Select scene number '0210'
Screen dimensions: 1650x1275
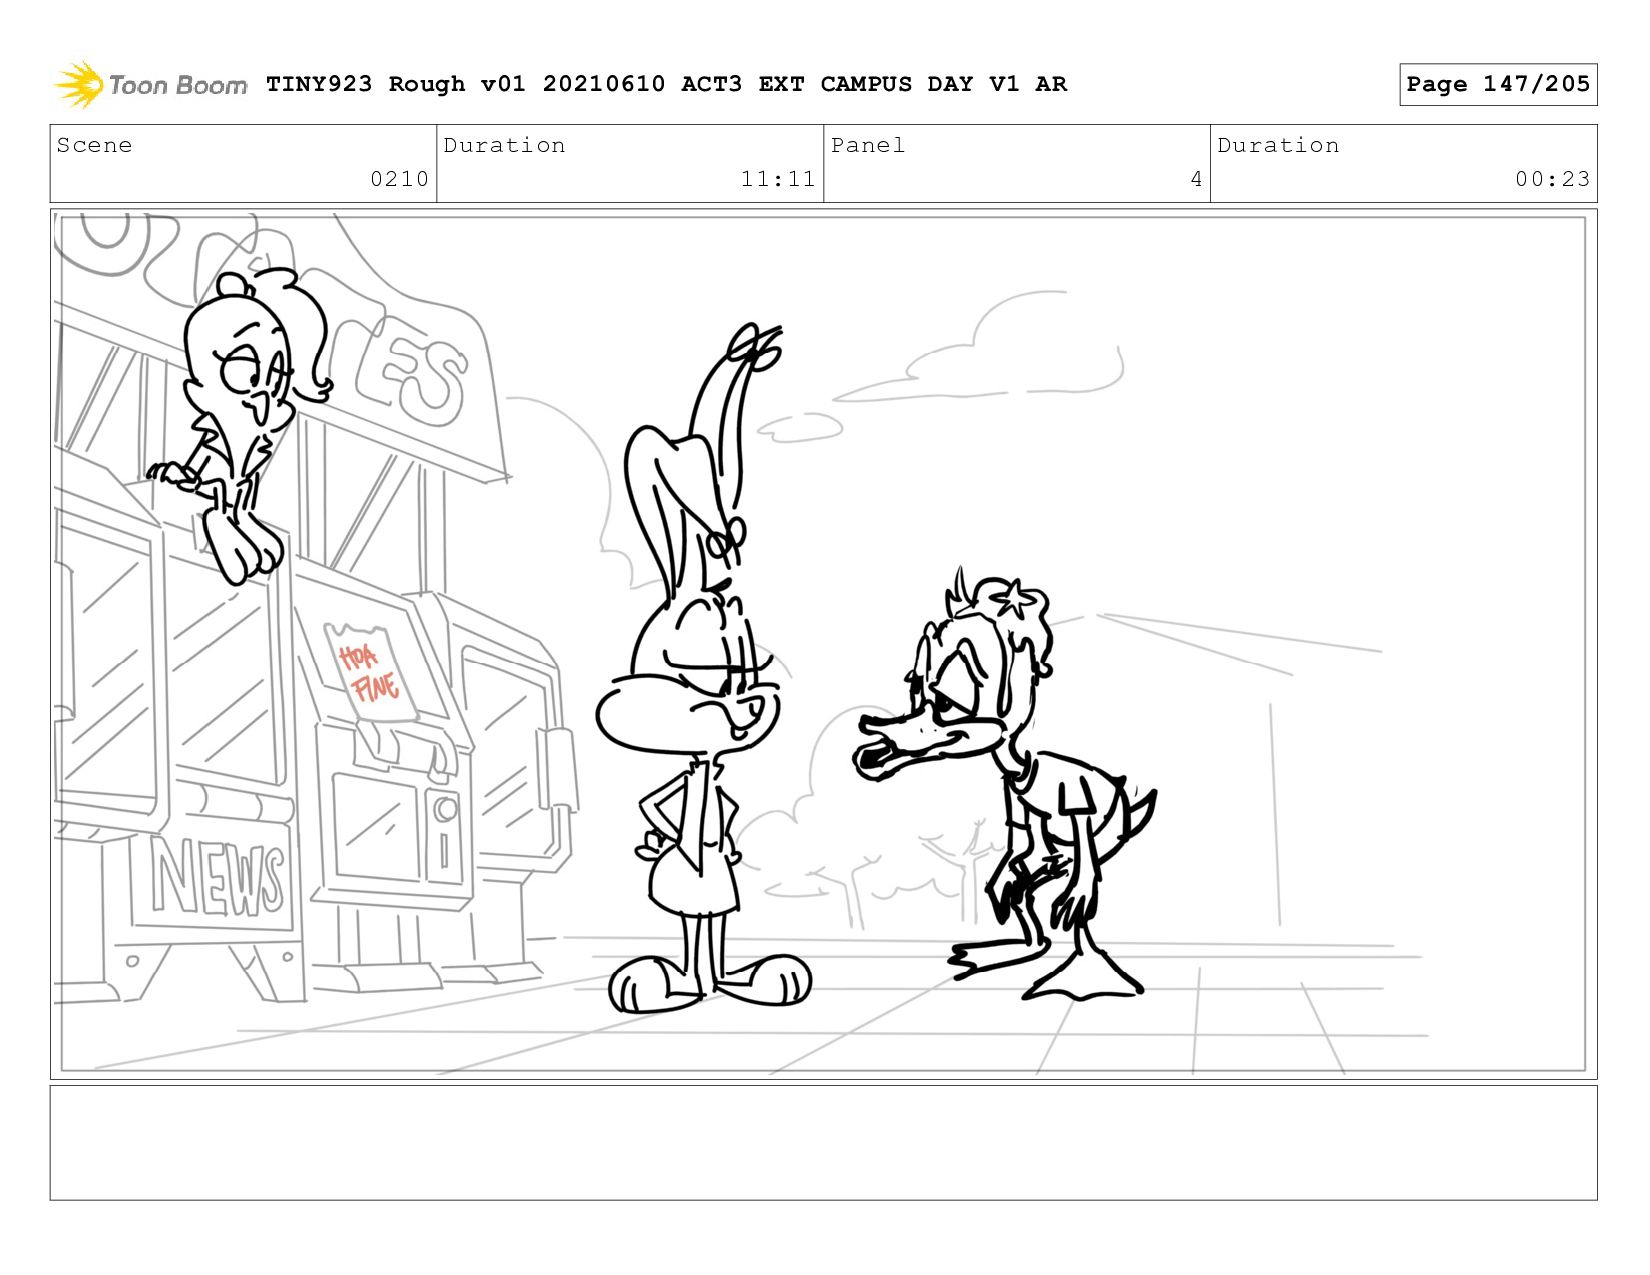click(x=399, y=179)
